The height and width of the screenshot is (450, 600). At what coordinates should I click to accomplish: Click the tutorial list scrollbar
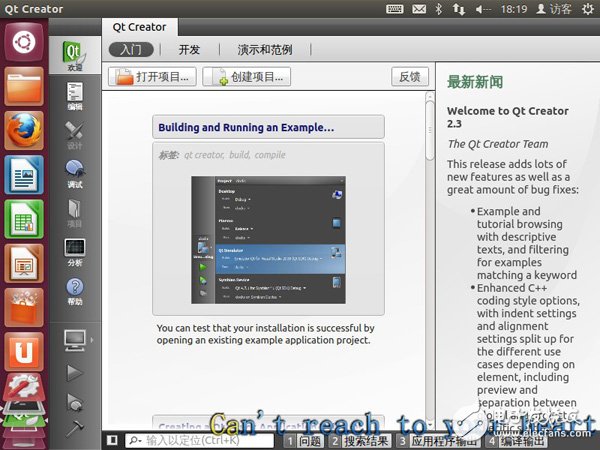[430, 130]
